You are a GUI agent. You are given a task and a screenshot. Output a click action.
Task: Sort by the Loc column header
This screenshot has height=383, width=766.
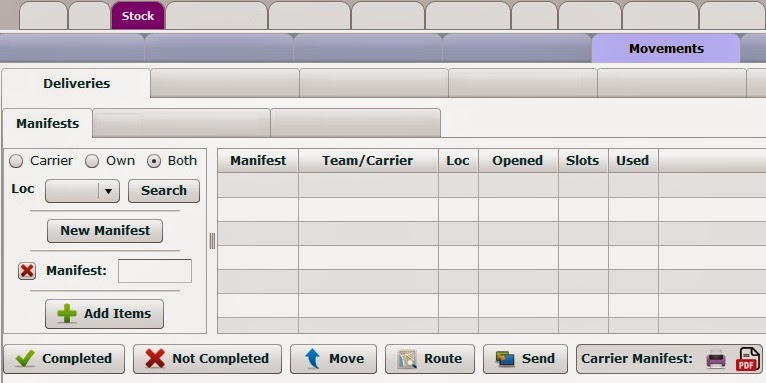[458, 161]
